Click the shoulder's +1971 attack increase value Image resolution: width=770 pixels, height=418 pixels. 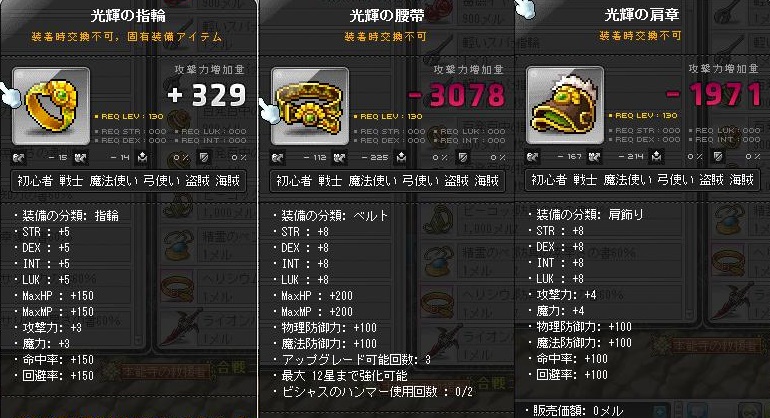713,94
